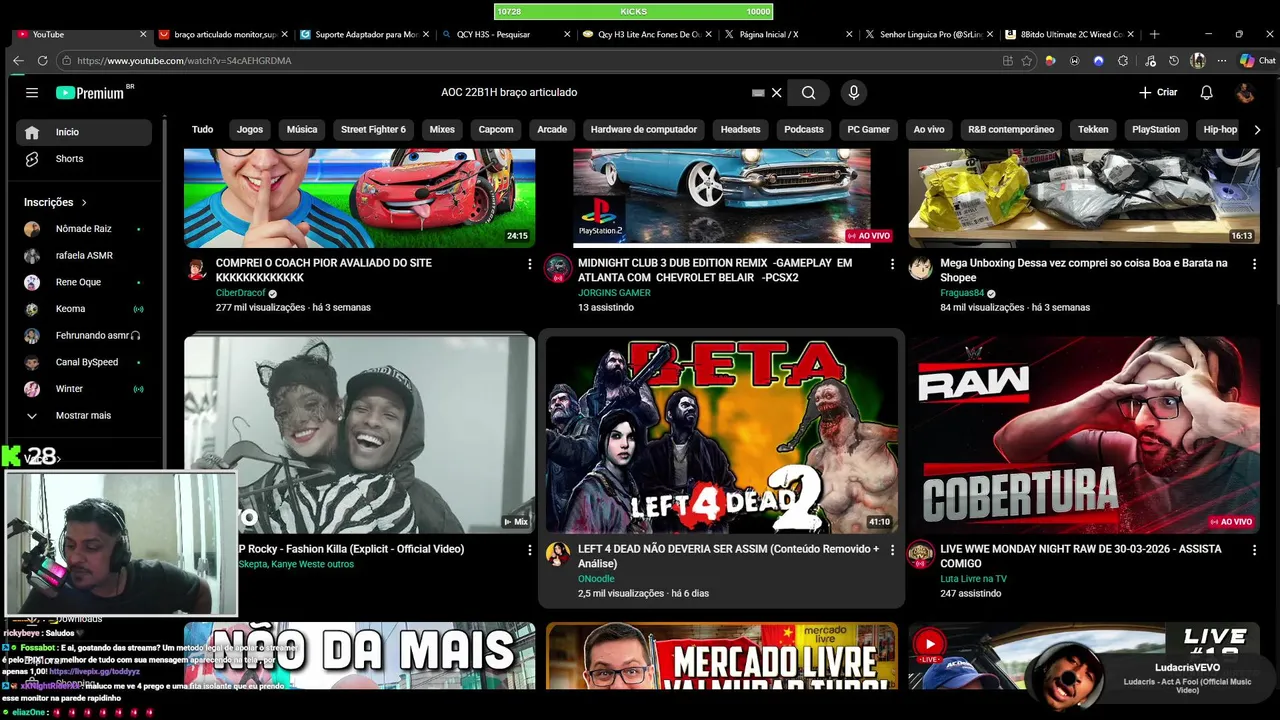Screen dimensions: 1280x720
Task: Clear the search box with the X icon
Action: [x=776, y=92]
